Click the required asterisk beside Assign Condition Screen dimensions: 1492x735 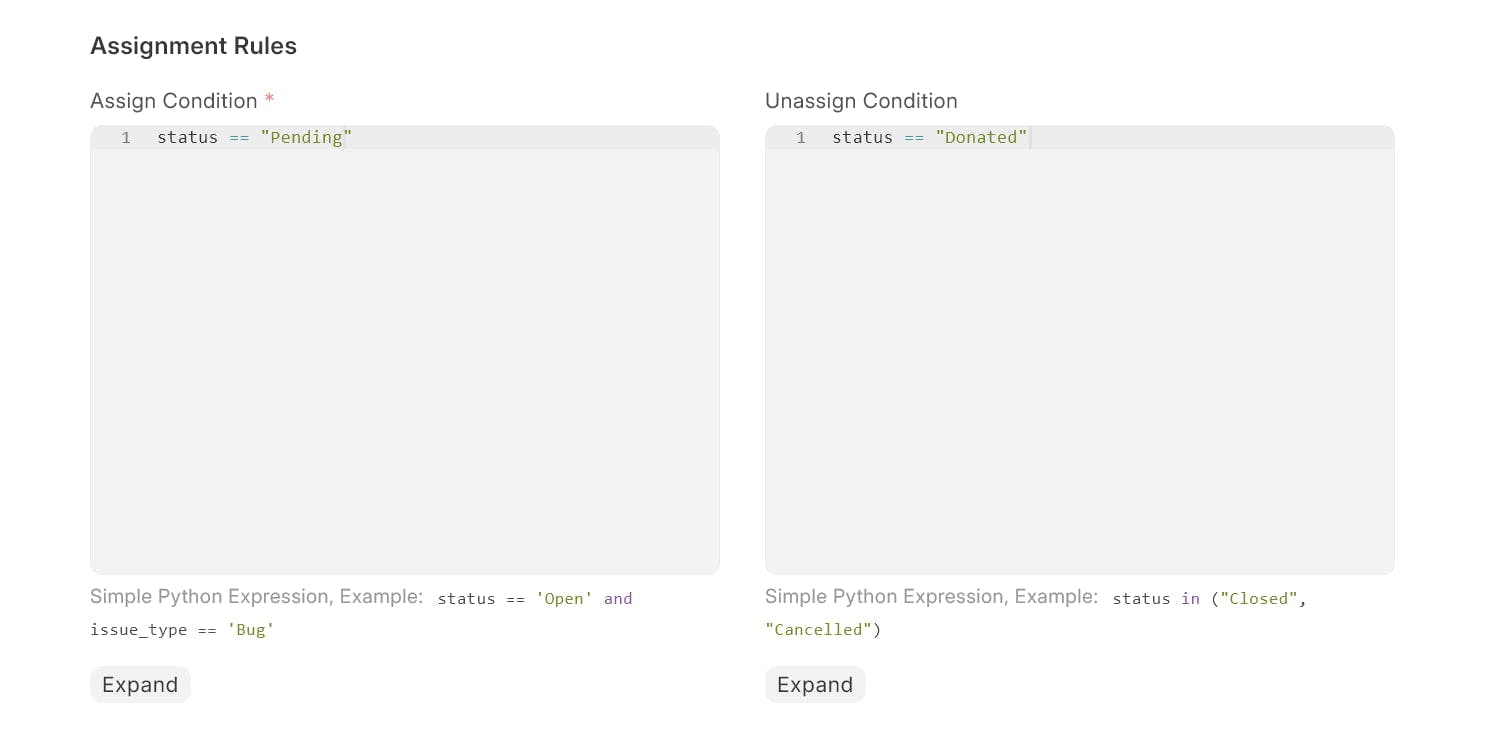[x=269, y=98]
